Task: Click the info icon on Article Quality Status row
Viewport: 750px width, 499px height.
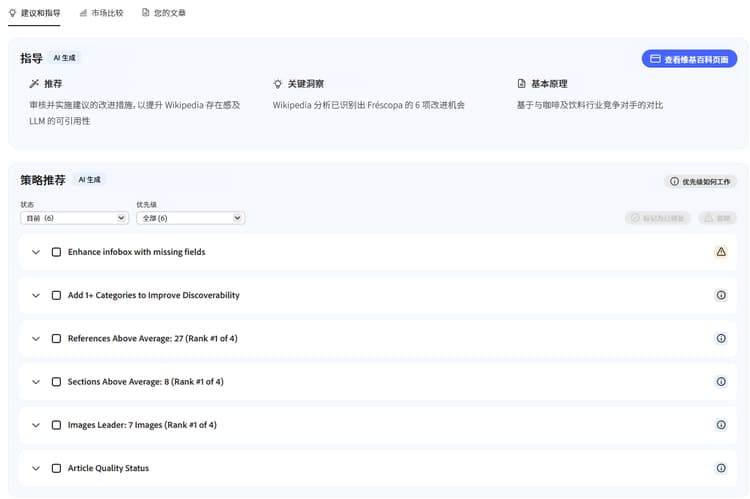Action: (x=721, y=468)
